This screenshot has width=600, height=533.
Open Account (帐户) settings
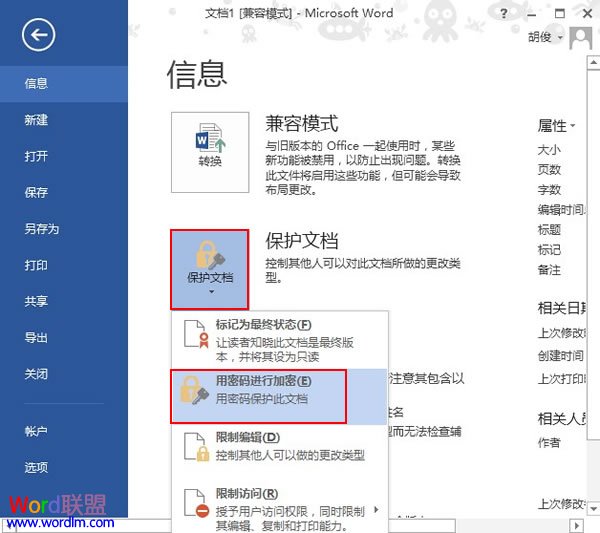pyautogui.click(x=64, y=431)
